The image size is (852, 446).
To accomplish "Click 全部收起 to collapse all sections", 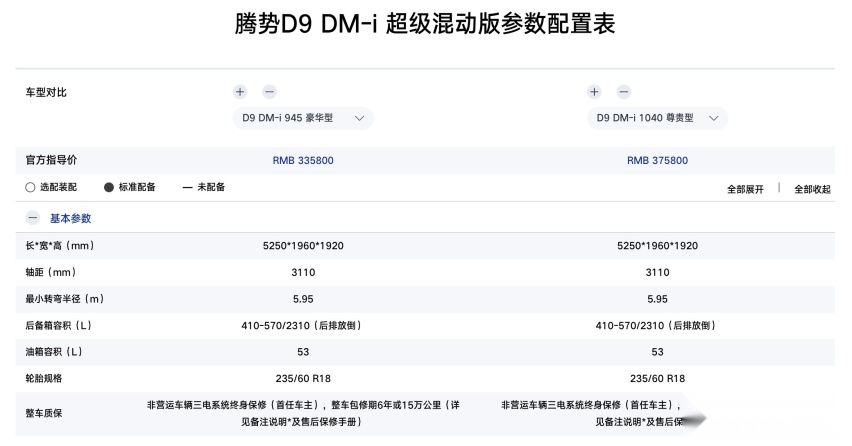I will (812, 189).
